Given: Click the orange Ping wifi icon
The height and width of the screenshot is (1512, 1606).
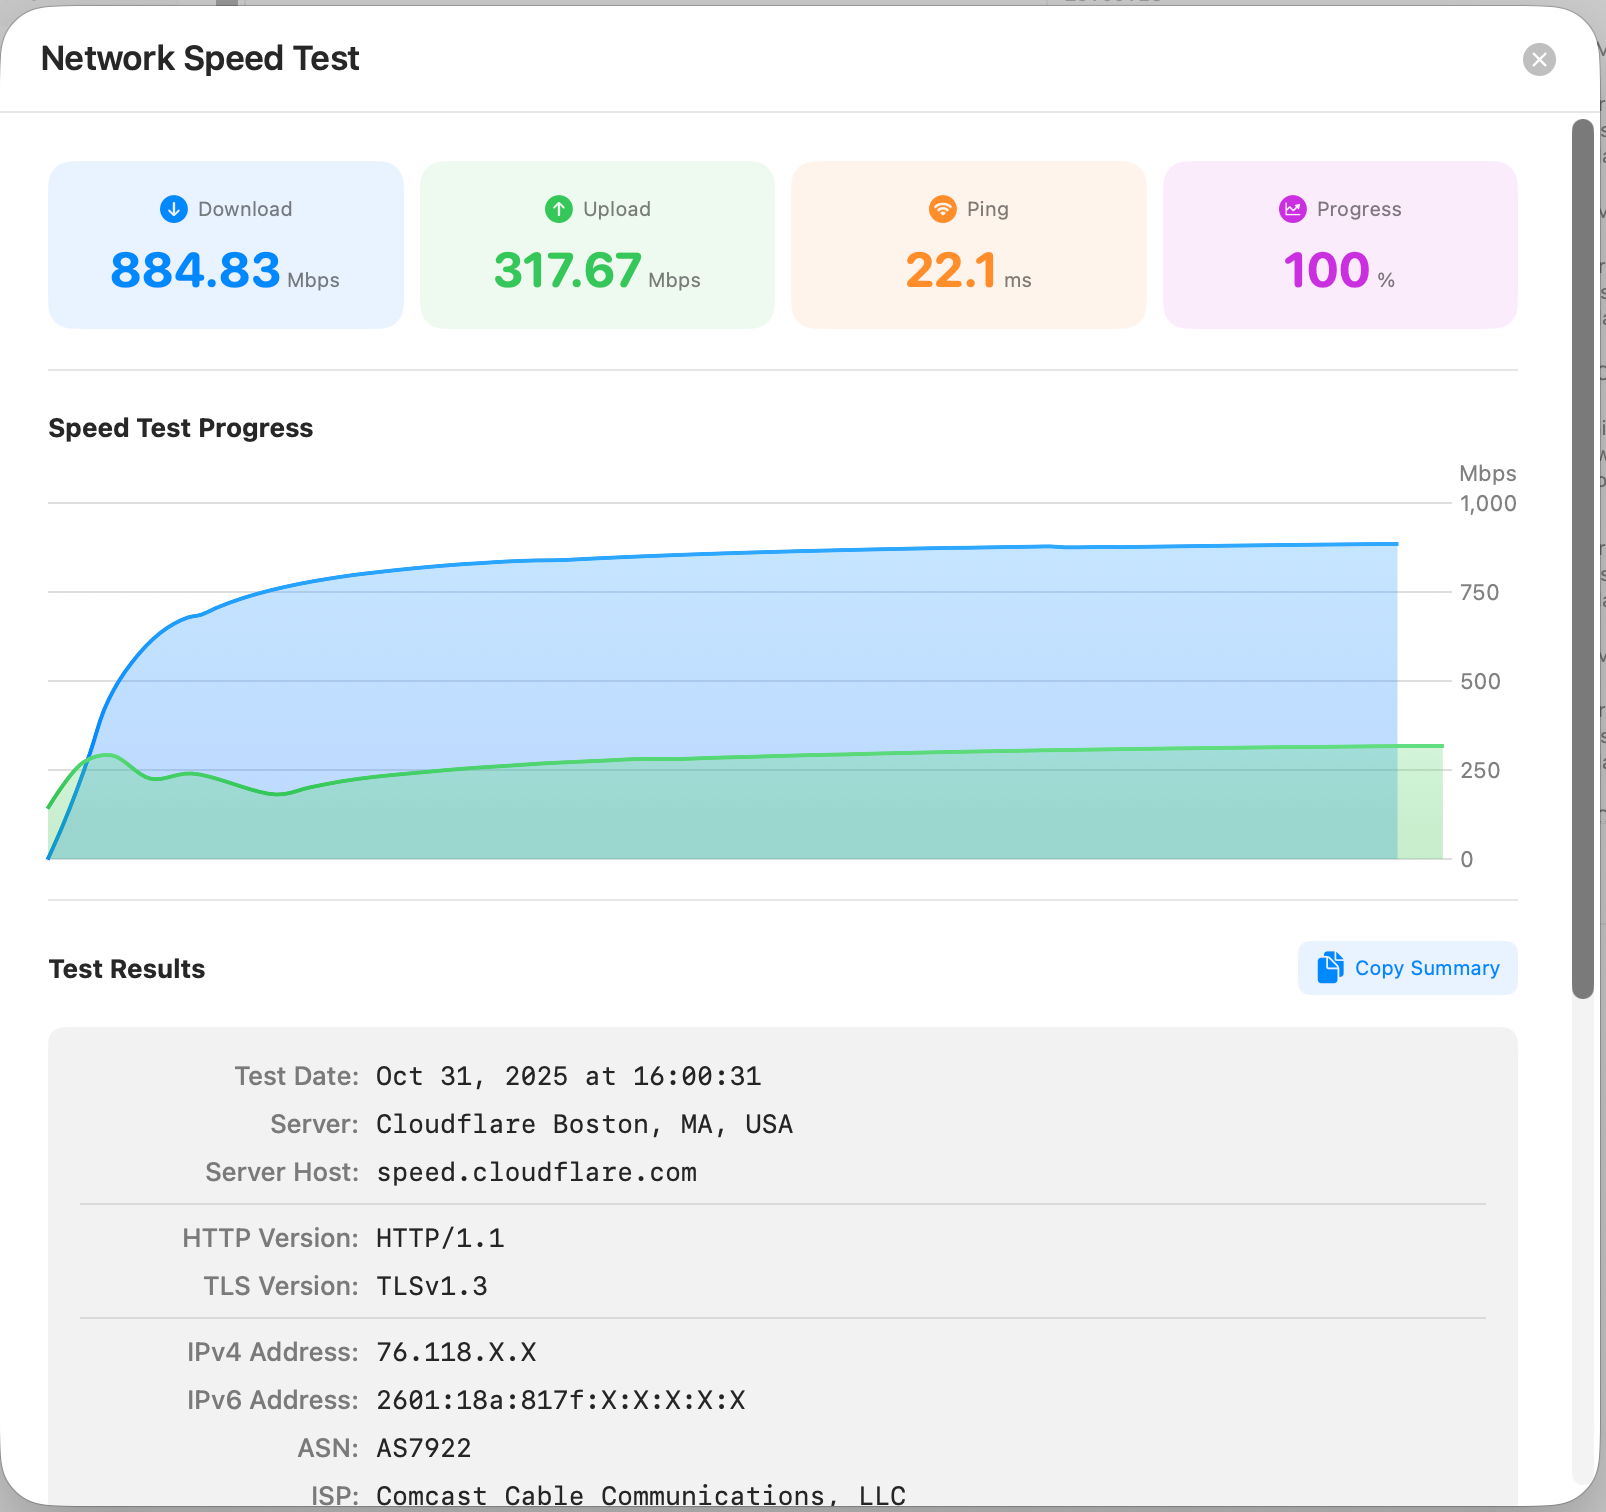Looking at the screenshot, I should coord(942,209).
